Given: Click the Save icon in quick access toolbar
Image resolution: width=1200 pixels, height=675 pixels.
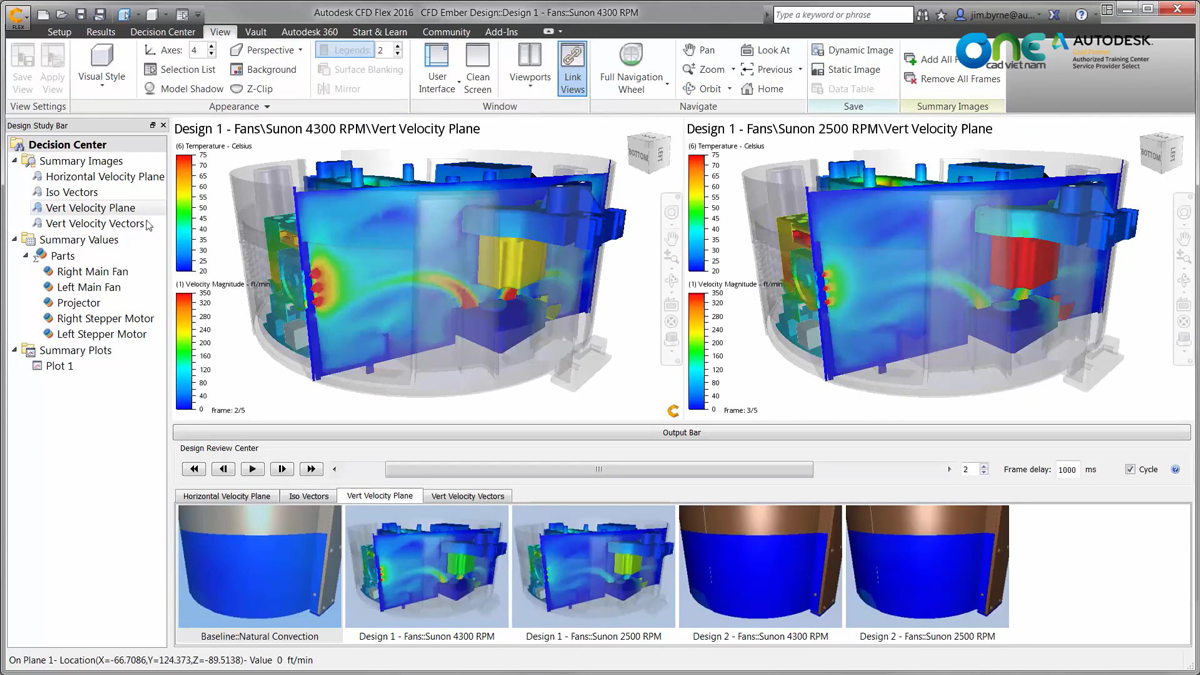Looking at the screenshot, I should (x=81, y=15).
